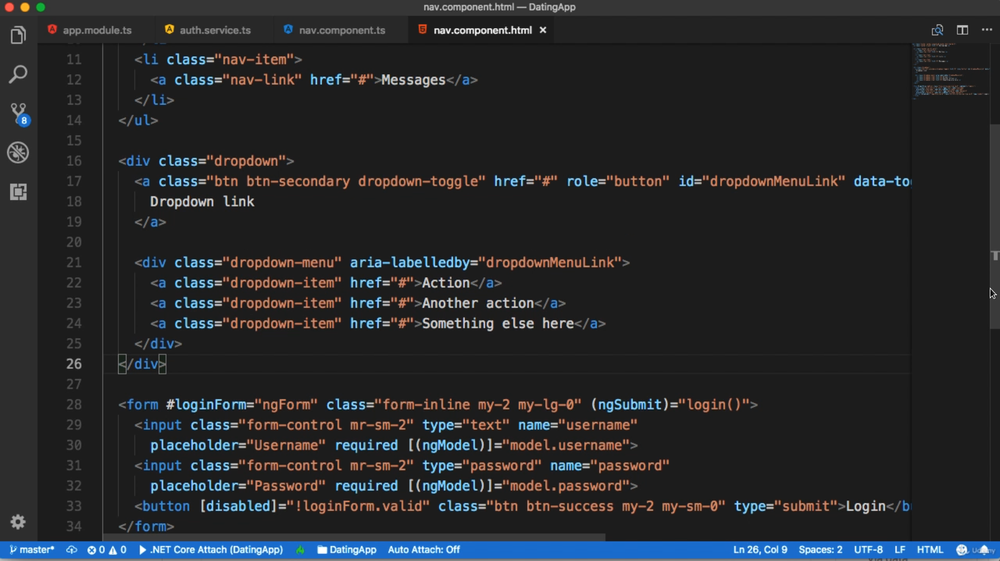Image resolution: width=1000 pixels, height=561 pixels.
Task: Open the HTML language mode selector
Action: (x=930, y=550)
